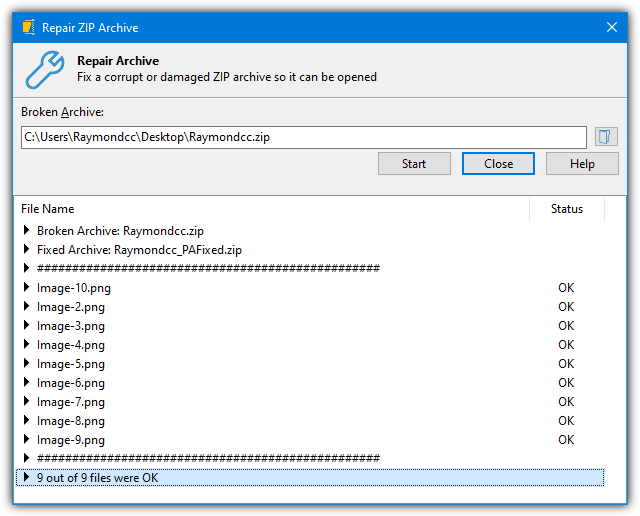Click the Status column header
The image size is (640, 516).
pos(566,209)
